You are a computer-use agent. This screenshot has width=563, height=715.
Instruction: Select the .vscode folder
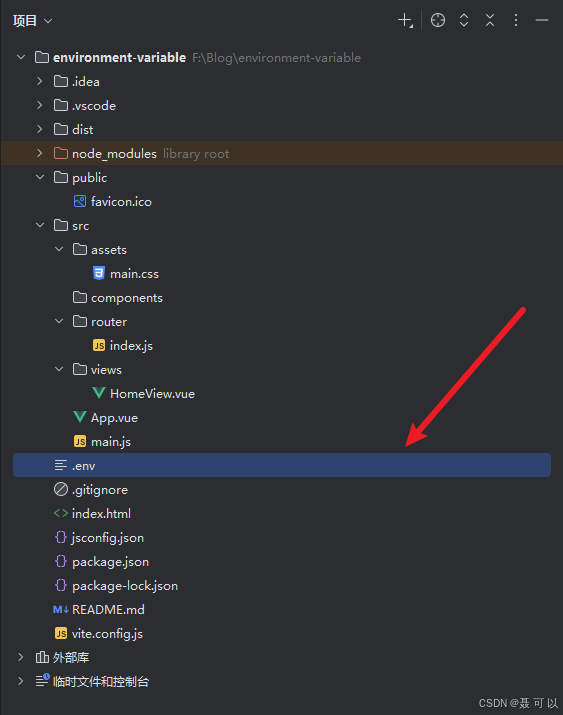(94, 106)
